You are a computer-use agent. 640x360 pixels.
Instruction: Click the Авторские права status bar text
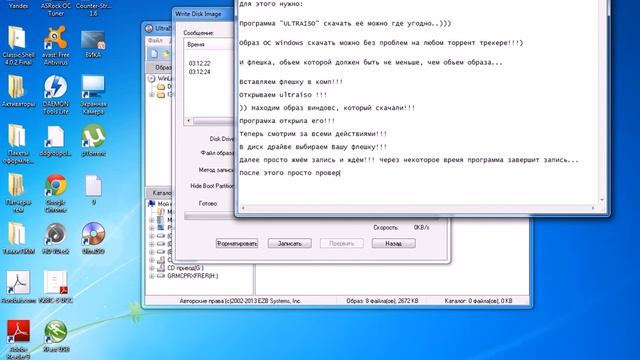tap(240, 301)
